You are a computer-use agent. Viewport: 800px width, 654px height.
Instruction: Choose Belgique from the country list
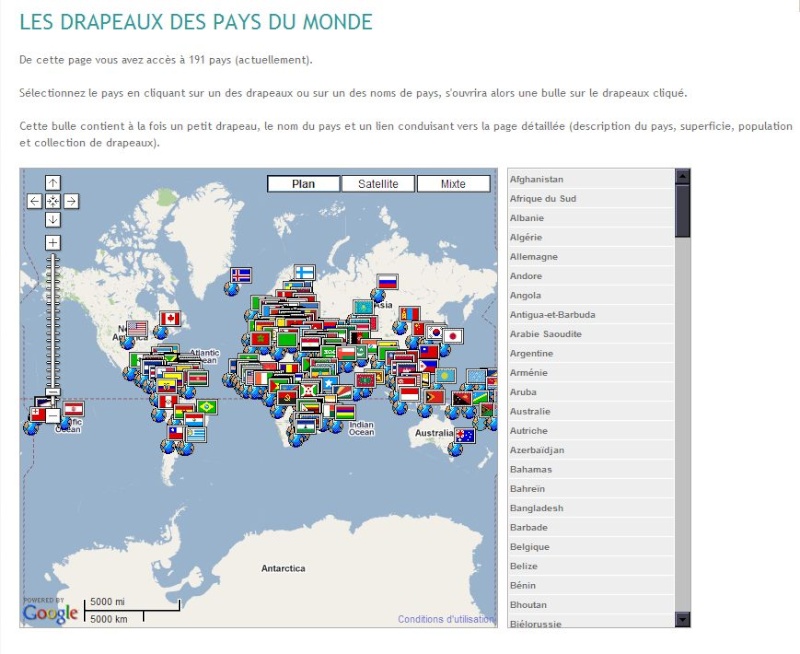pos(591,547)
